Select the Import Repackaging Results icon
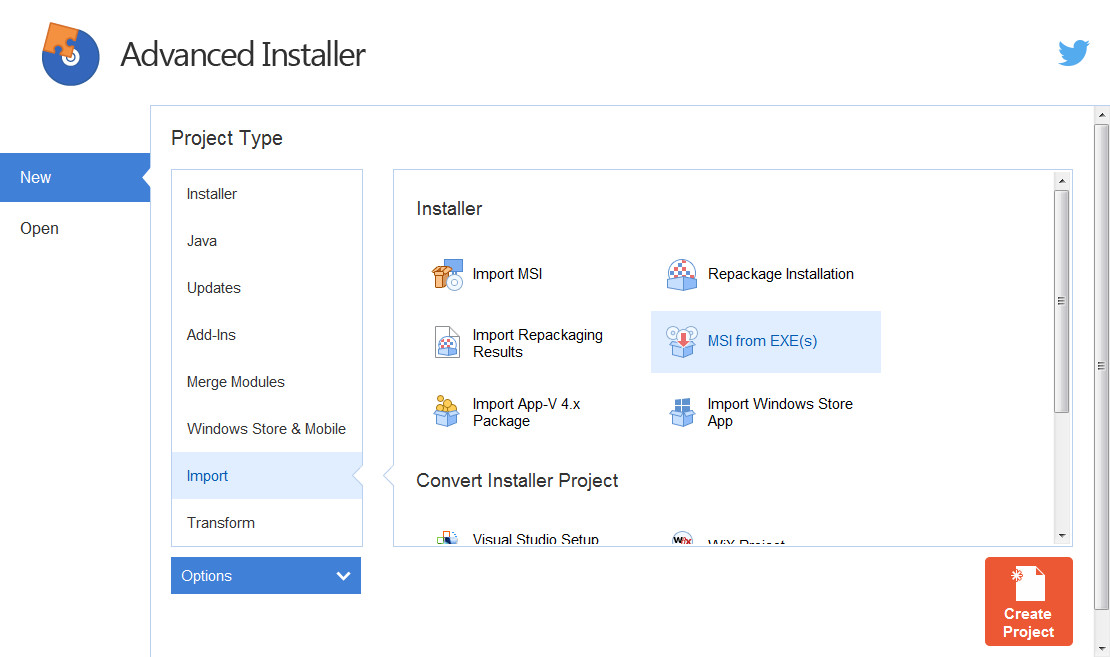 coord(447,342)
